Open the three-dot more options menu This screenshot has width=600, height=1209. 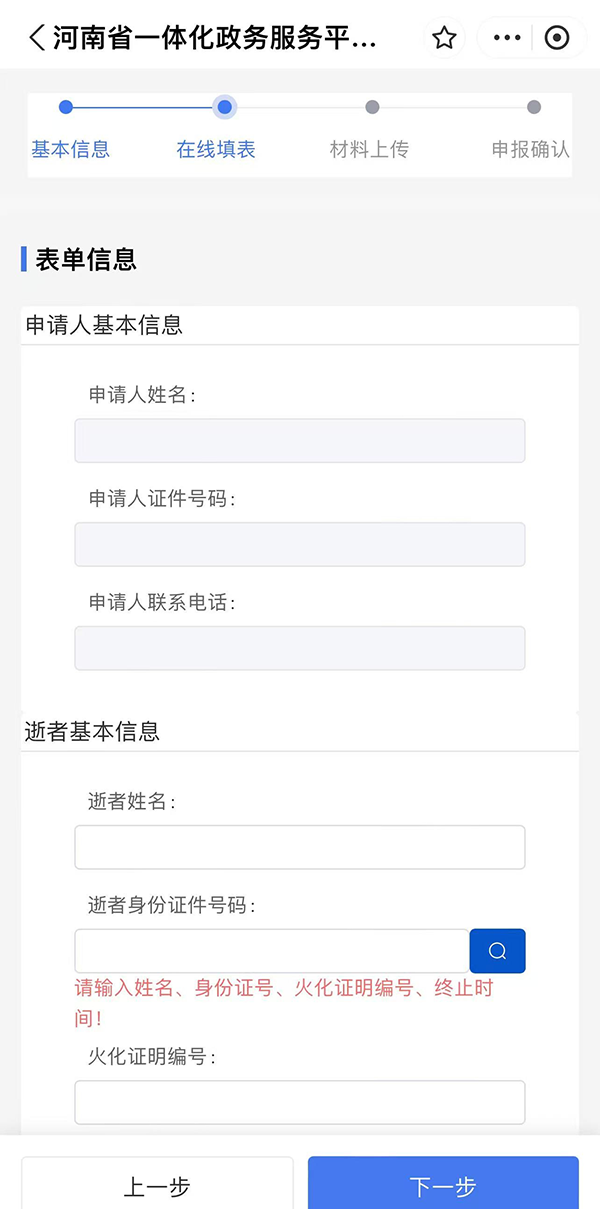coord(505,37)
